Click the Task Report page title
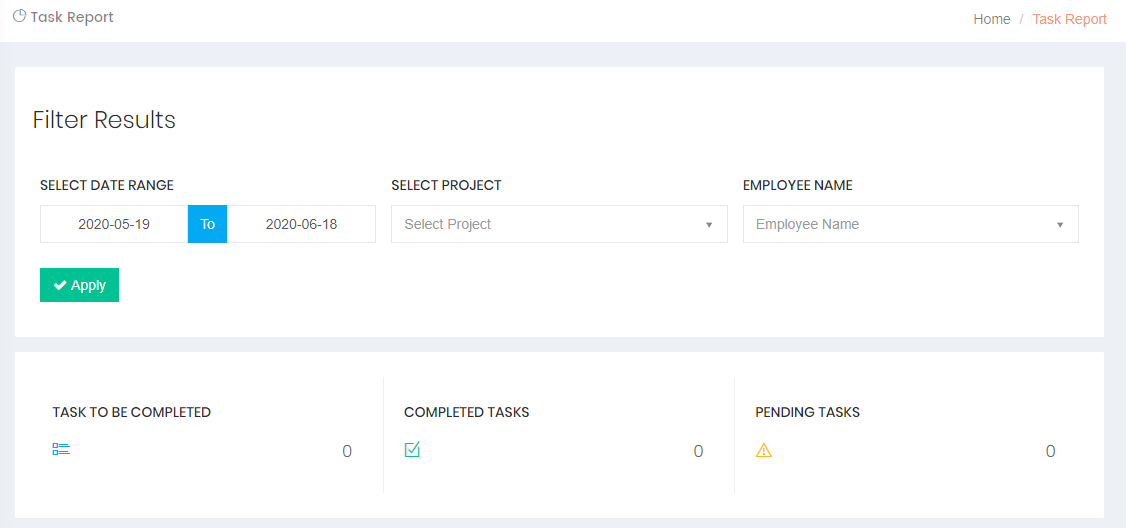This screenshot has width=1126, height=528. [72, 17]
